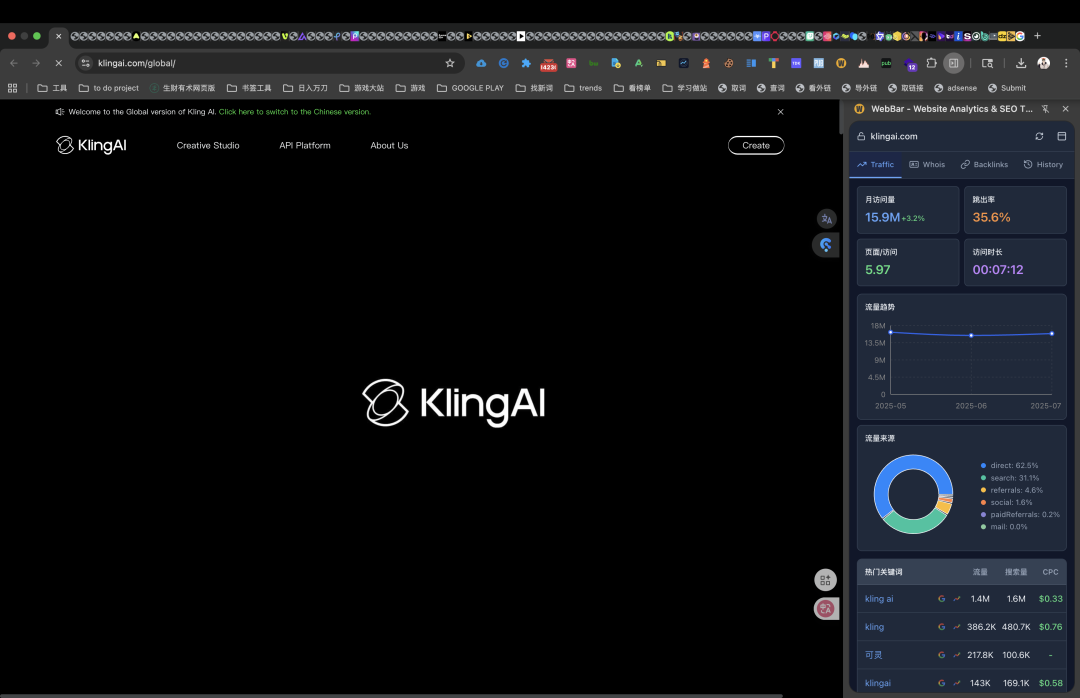The height and width of the screenshot is (698, 1080).
Task: Dismiss the welcome banner with X
Action: (780, 112)
